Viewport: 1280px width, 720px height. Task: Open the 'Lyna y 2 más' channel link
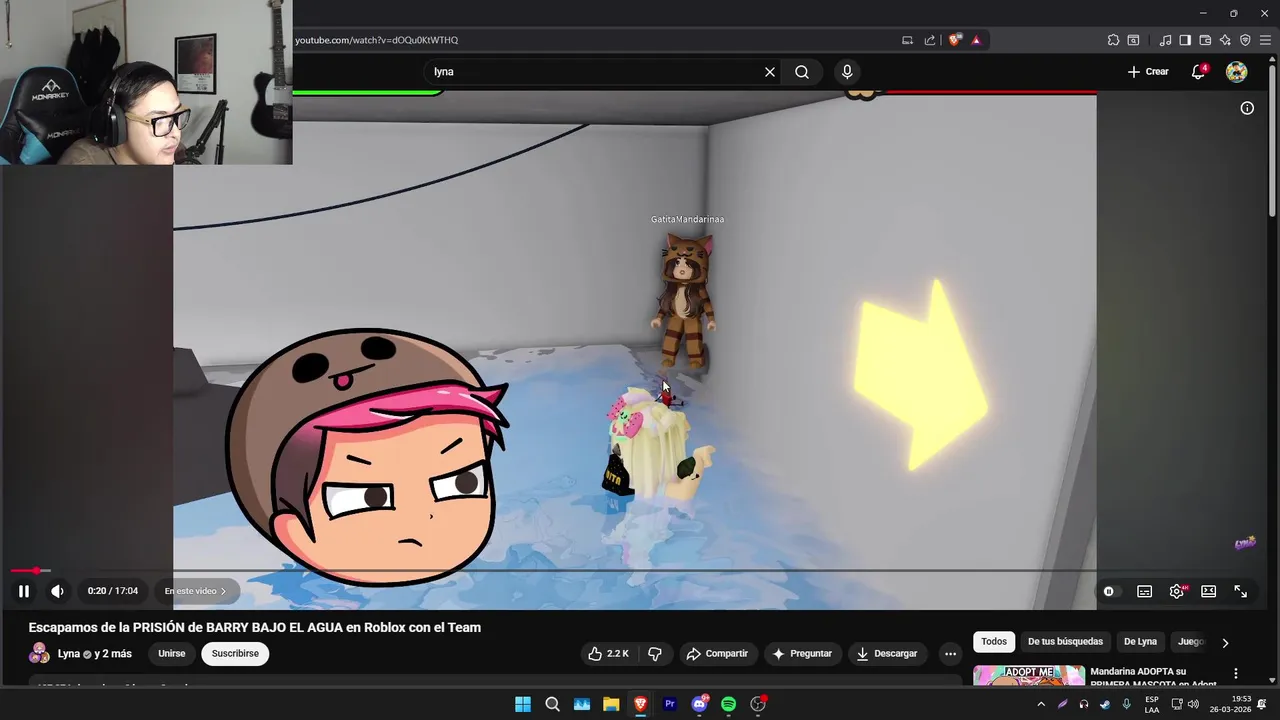point(95,653)
